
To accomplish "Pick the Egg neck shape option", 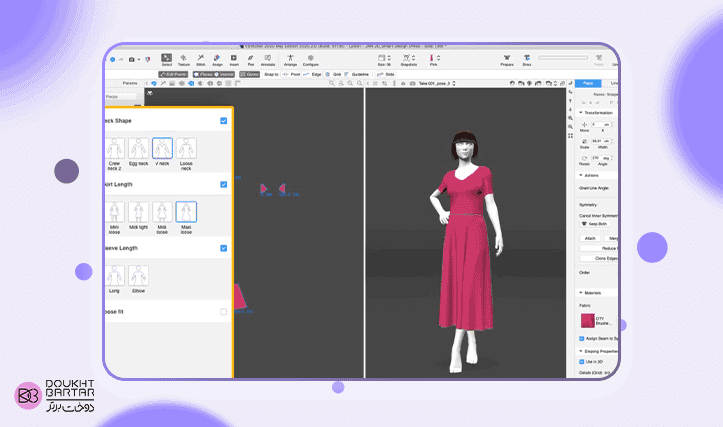I will 139,150.
